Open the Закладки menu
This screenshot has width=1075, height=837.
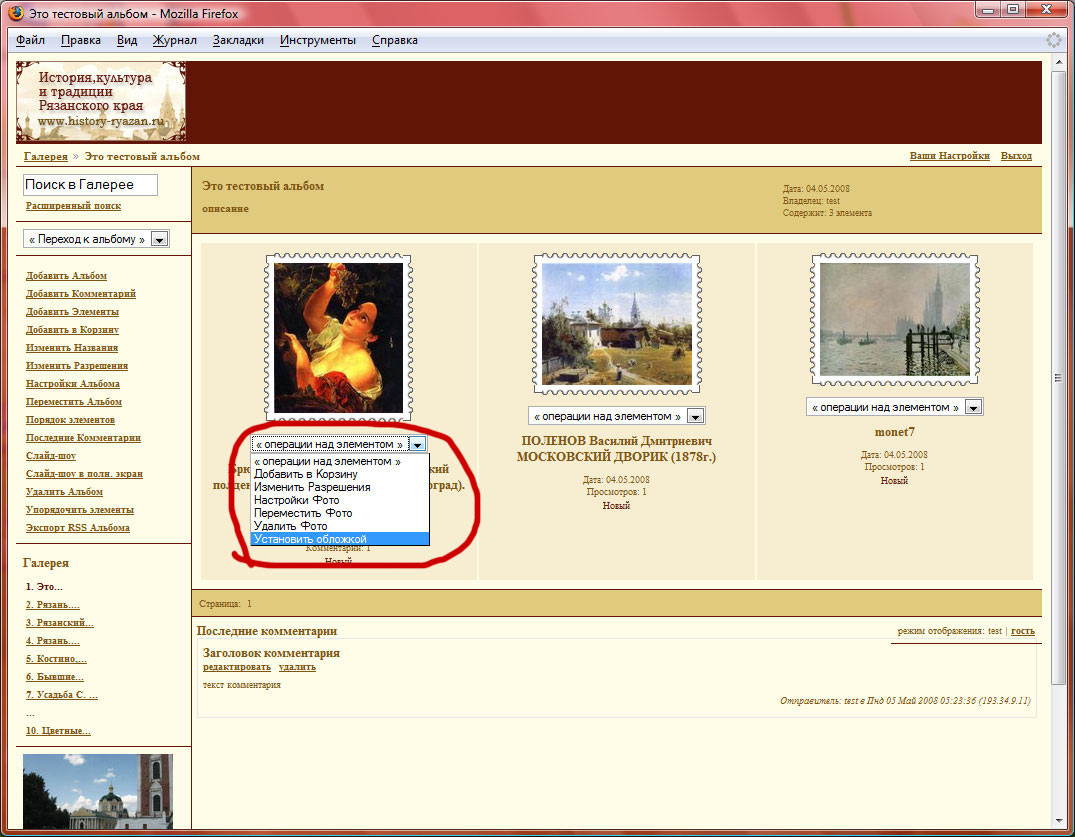pyautogui.click(x=238, y=40)
